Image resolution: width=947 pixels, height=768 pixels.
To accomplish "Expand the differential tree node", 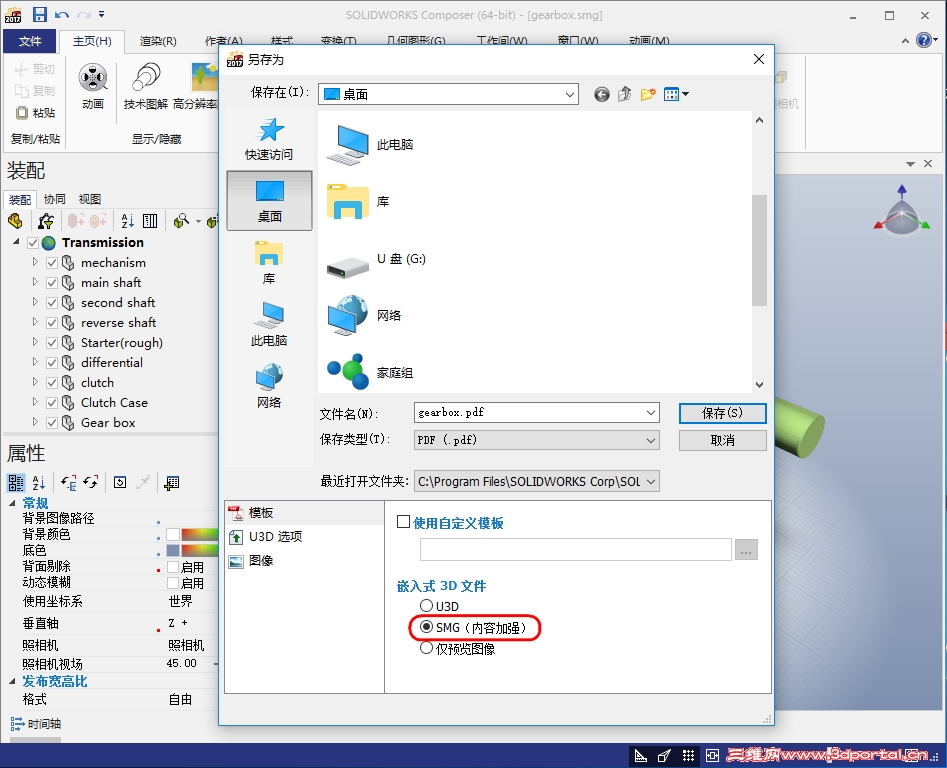I will 35,362.
